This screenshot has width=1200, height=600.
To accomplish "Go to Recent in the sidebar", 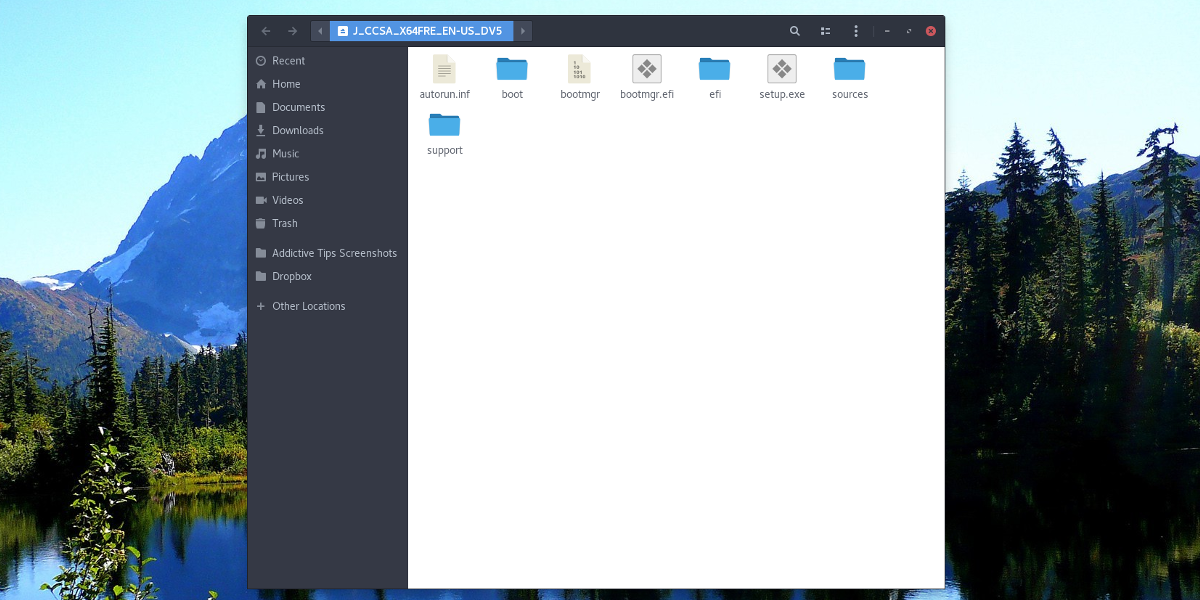I will (288, 61).
